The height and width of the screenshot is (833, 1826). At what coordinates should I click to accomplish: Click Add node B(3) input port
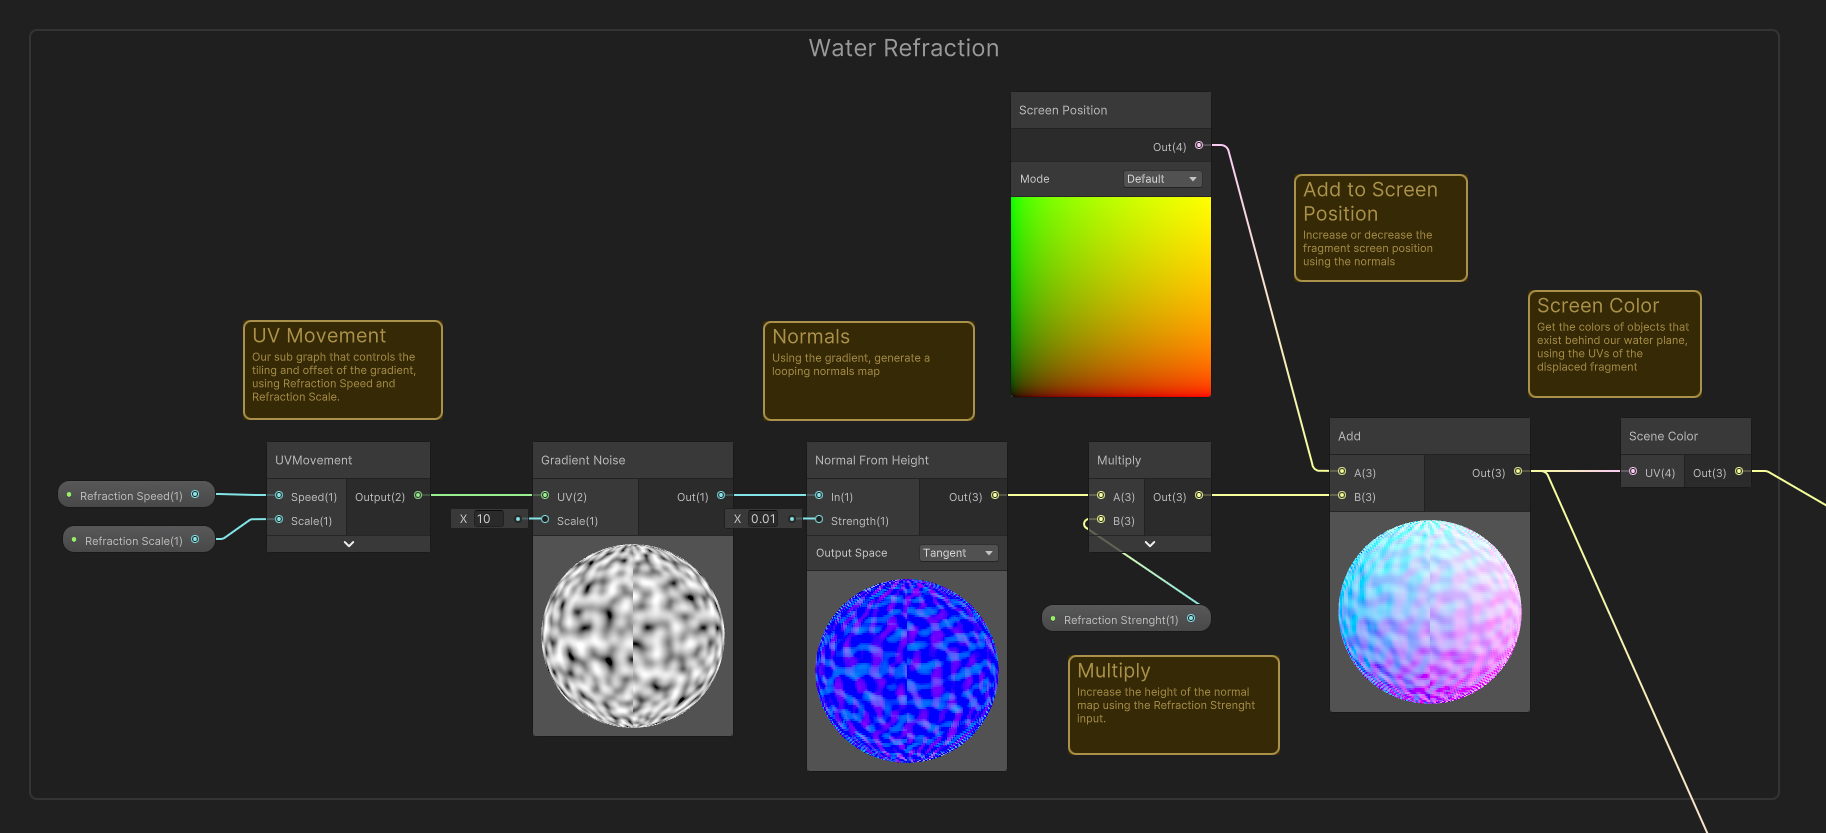(x=1342, y=496)
